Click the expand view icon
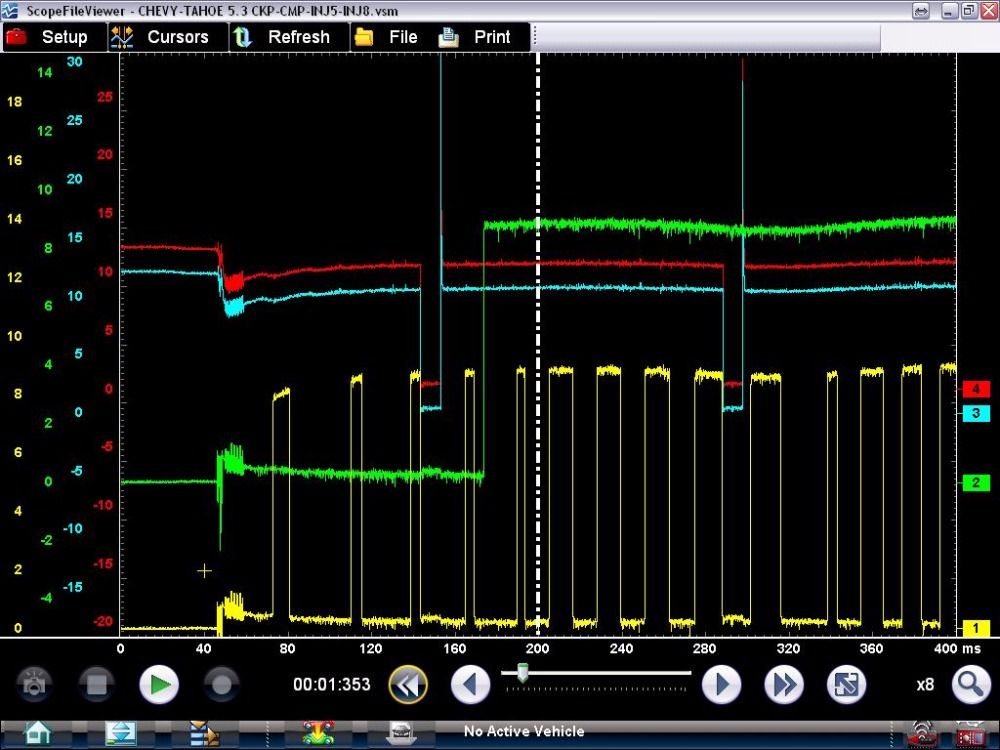This screenshot has width=1000, height=750. (x=846, y=685)
